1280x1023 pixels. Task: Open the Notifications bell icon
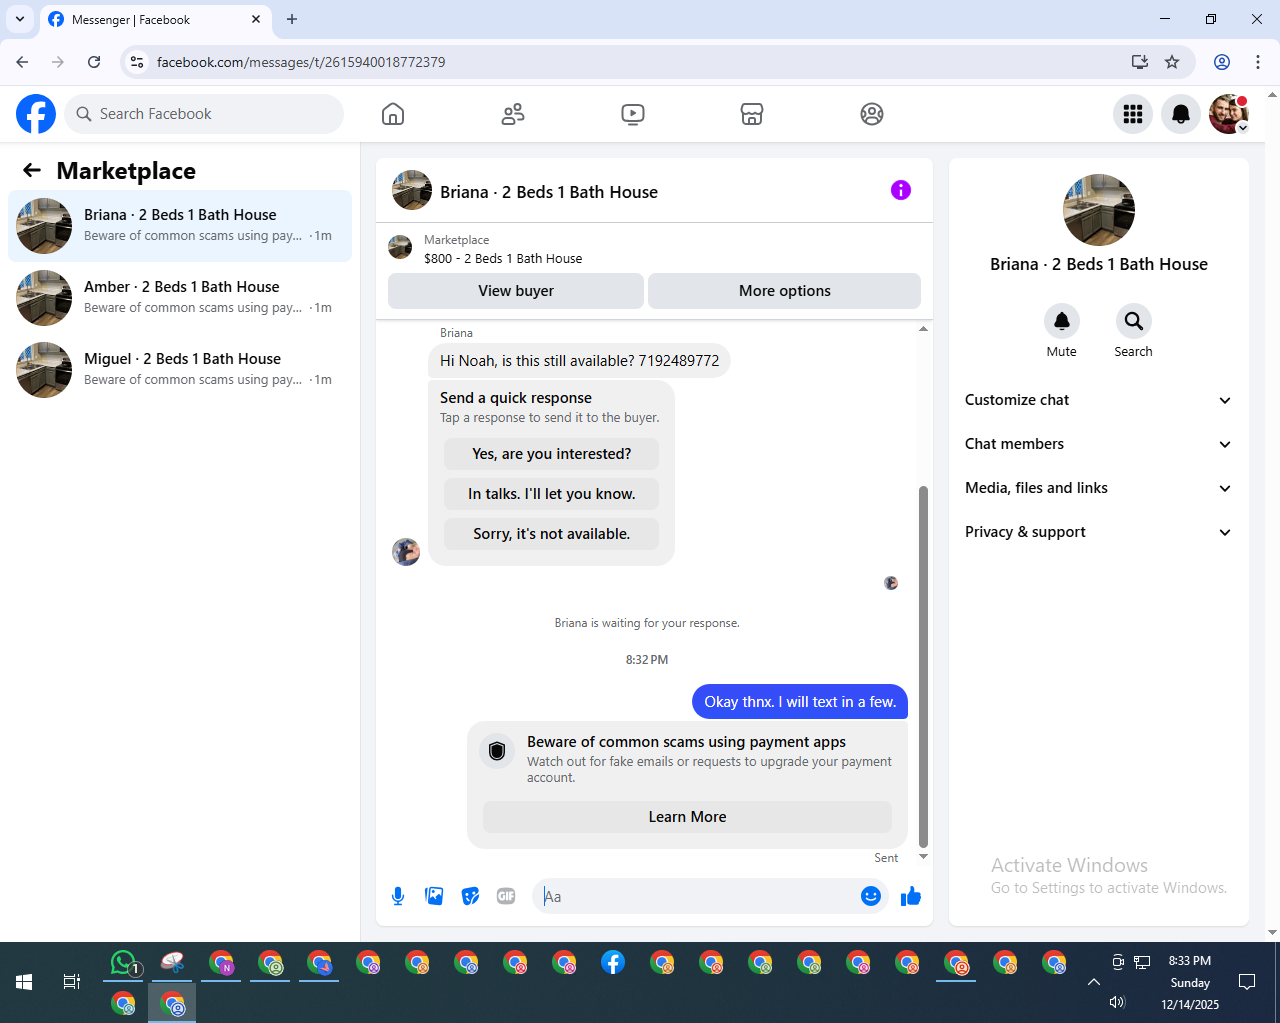(x=1181, y=114)
